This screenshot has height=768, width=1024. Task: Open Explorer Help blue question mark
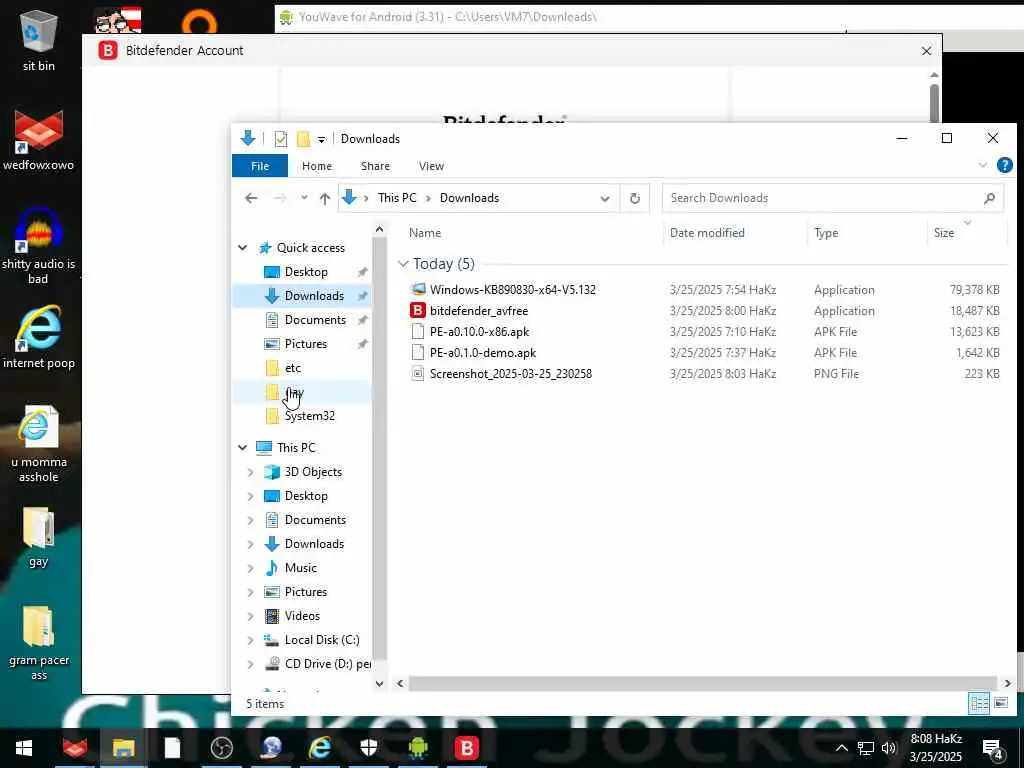point(1004,165)
